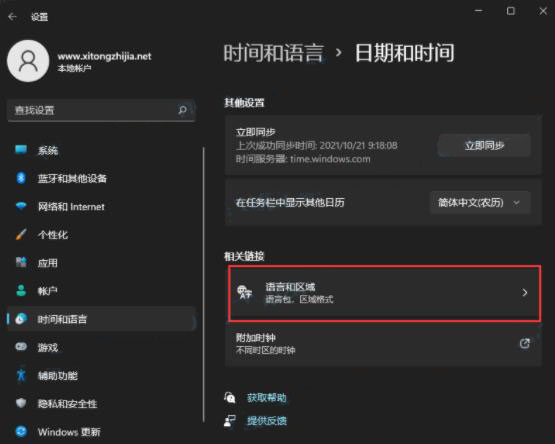555x444 pixels.
Task: Open the 语言和区域 related link
Action: (x=384, y=293)
